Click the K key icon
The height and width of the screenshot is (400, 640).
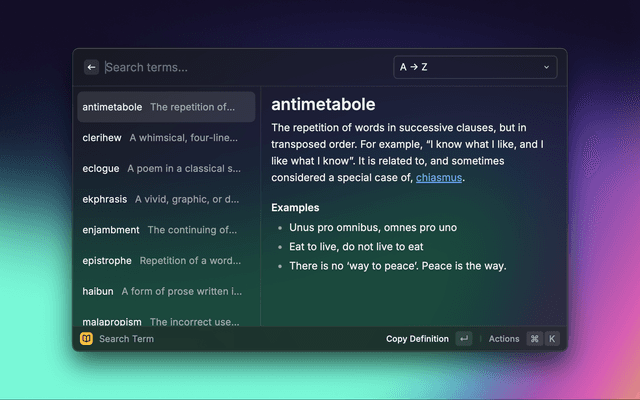tap(552, 339)
